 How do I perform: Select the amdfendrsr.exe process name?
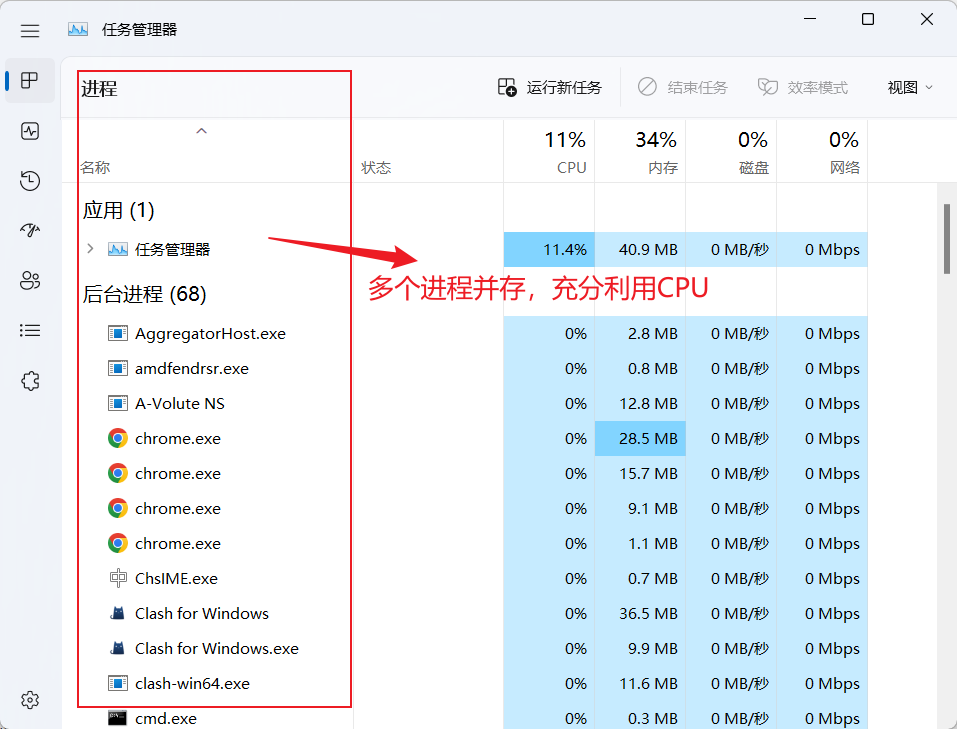192,368
